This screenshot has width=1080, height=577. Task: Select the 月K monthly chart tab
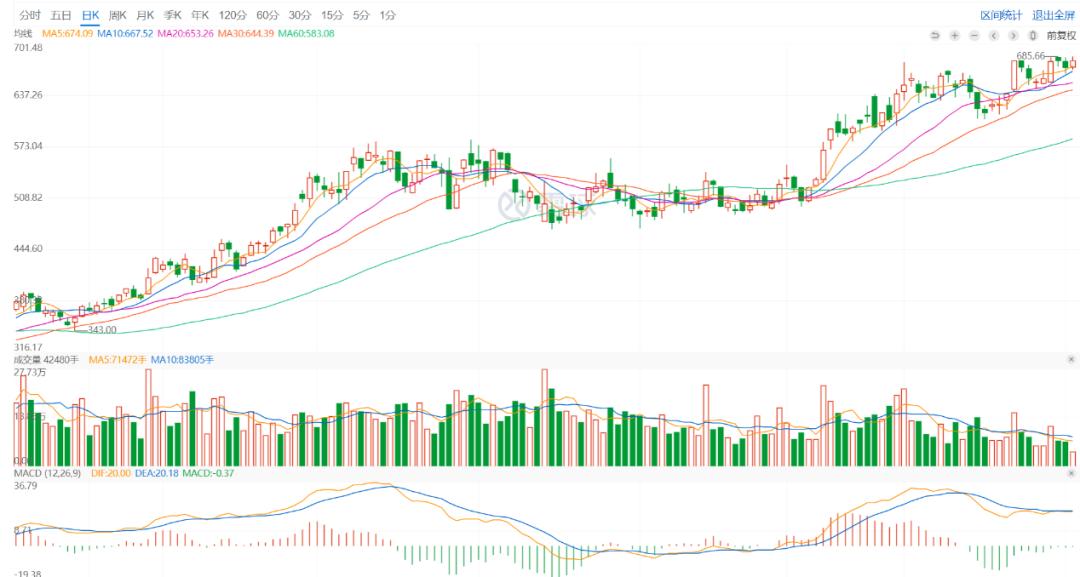click(x=145, y=15)
